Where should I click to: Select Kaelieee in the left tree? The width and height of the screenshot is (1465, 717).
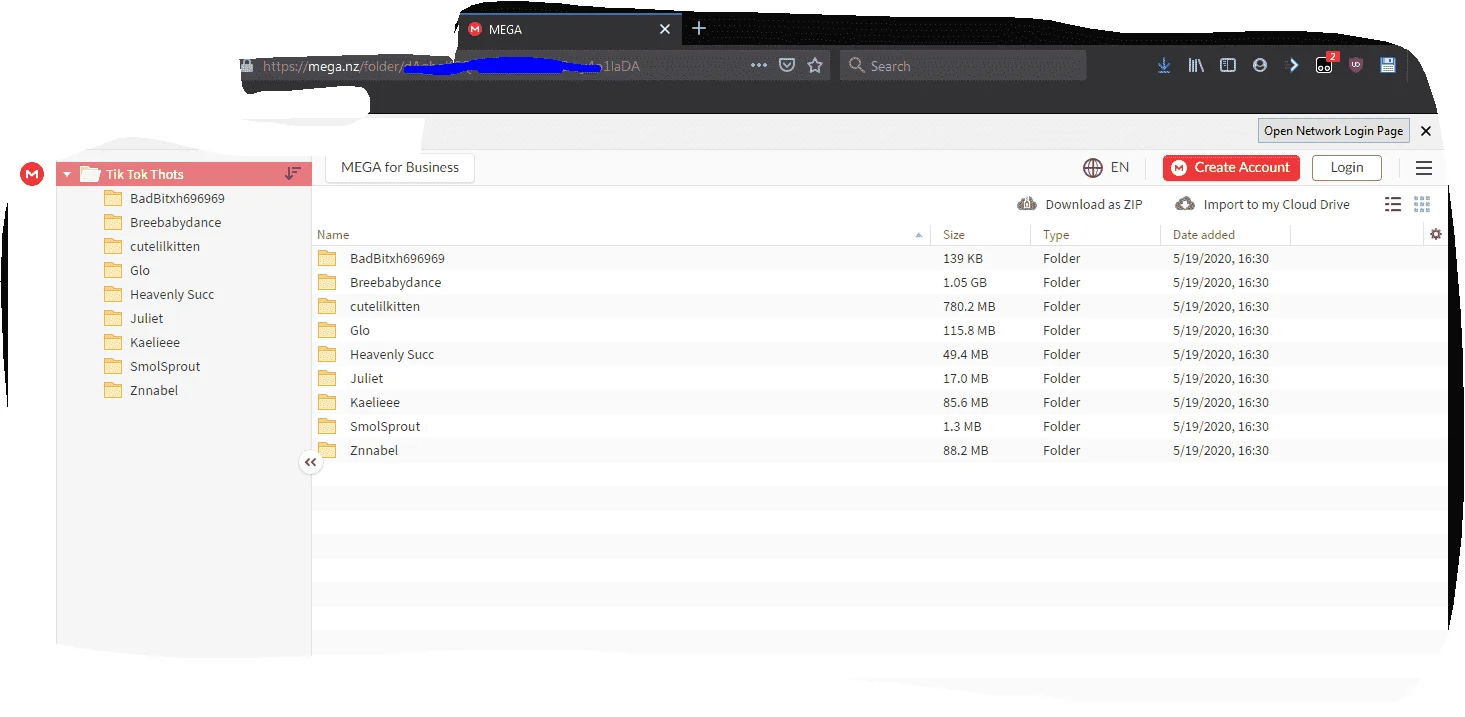coord(154,342)
